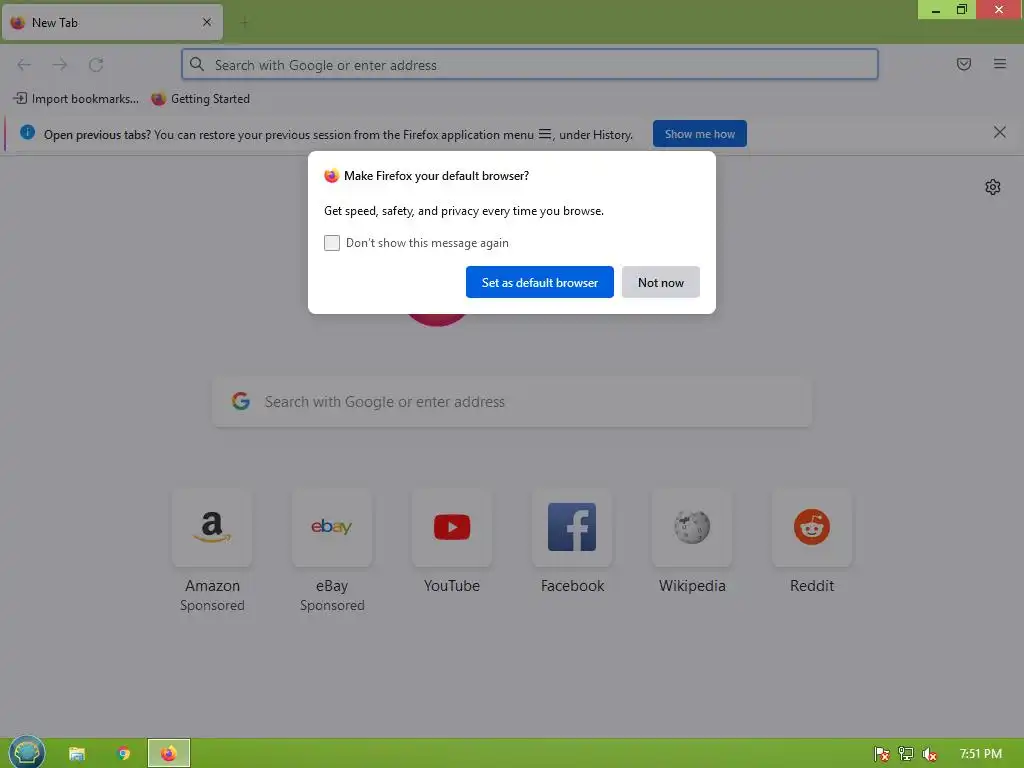Minimize the Firefox window
The width and height of the screenshot is (1024, 768).
[935, 10]
